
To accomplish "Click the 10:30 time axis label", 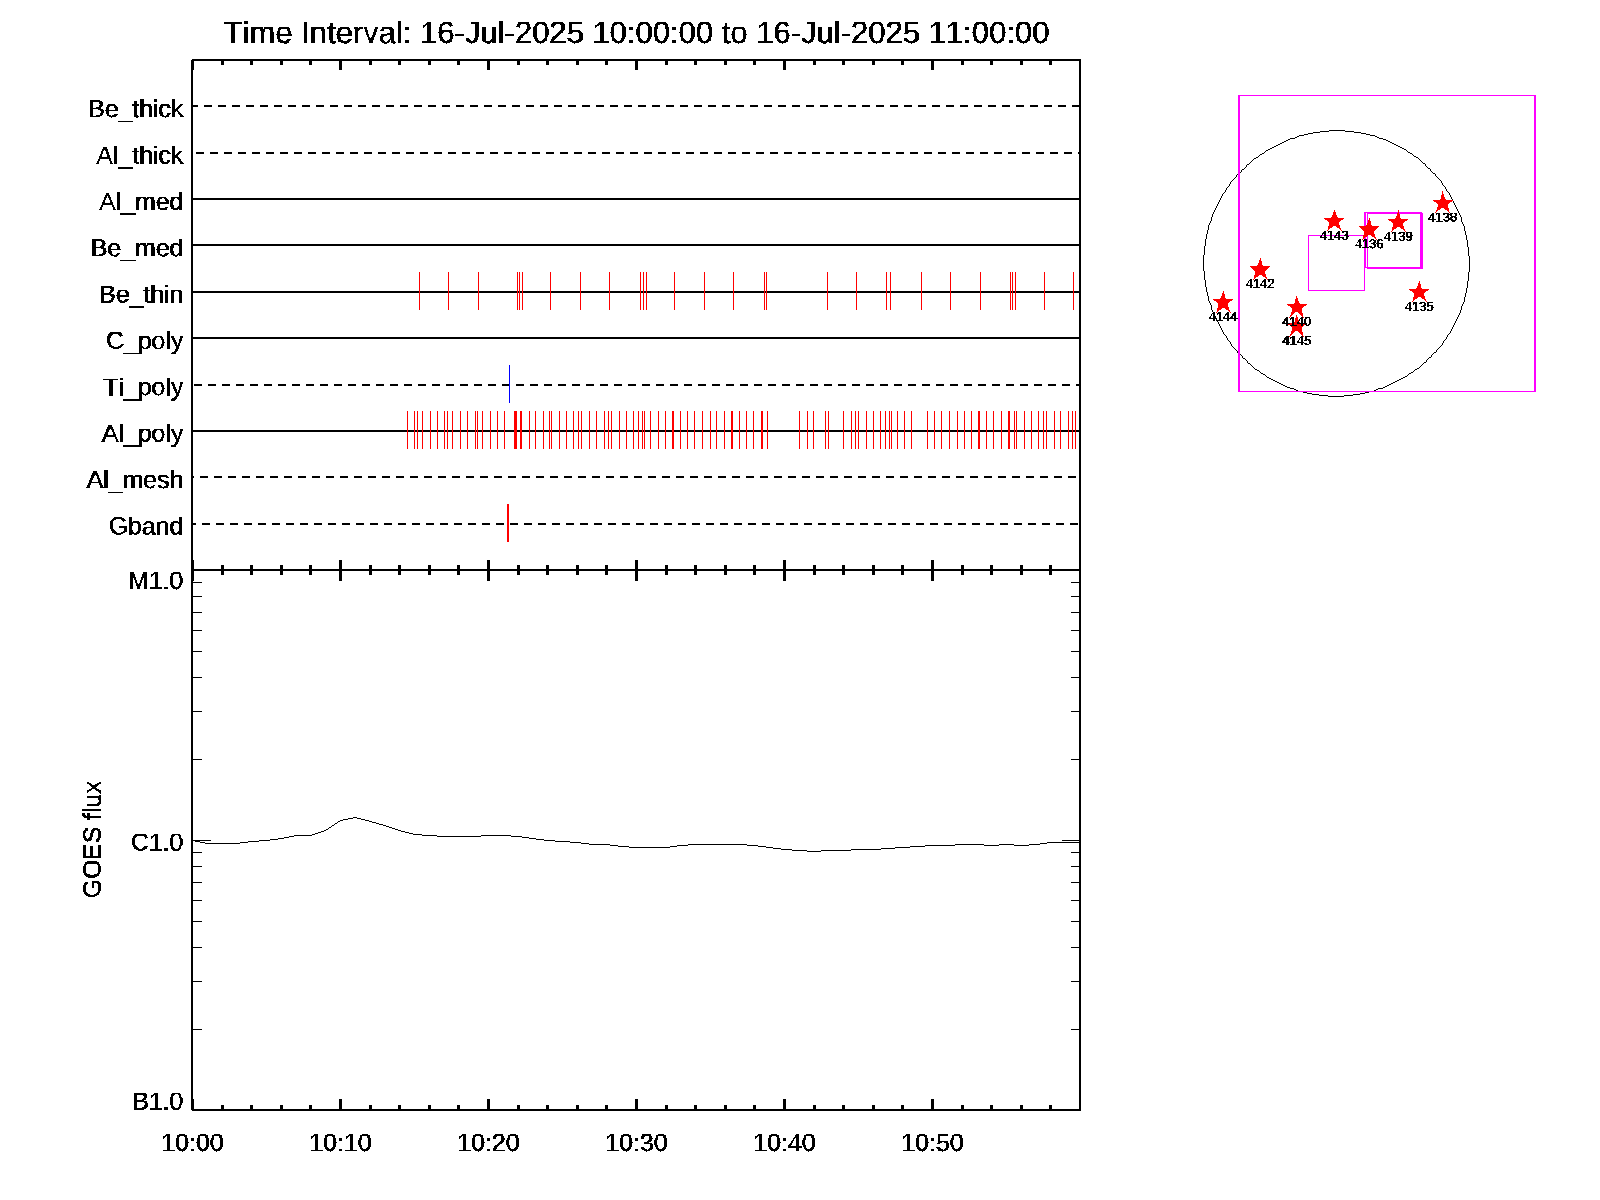I will (636, 1143).
